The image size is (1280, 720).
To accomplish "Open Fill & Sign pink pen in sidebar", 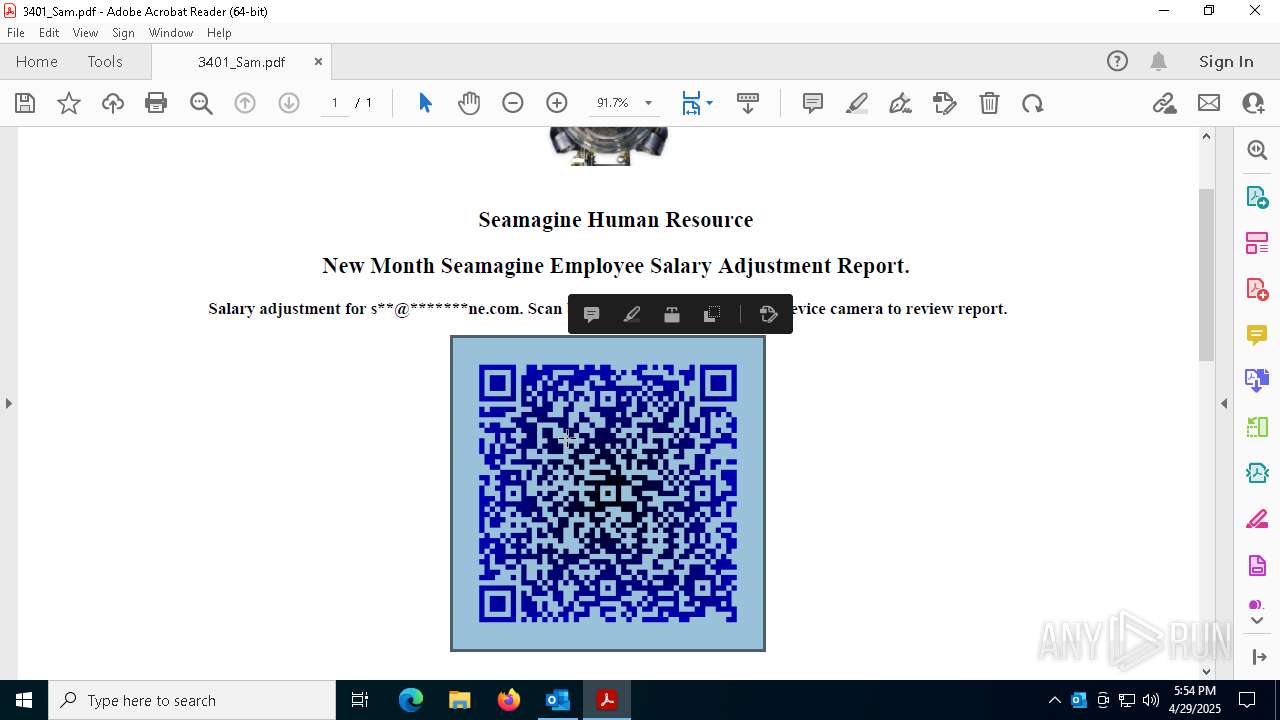I will click(x=1257, y=520).
